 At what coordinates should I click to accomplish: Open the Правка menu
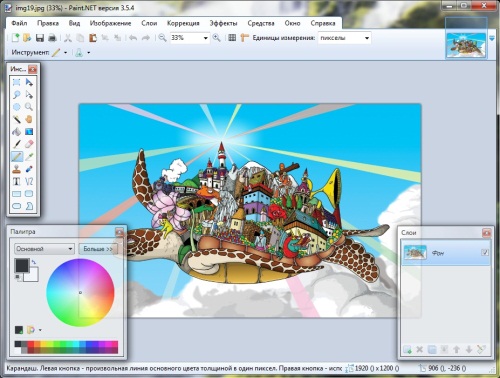(x=48, y=23)
